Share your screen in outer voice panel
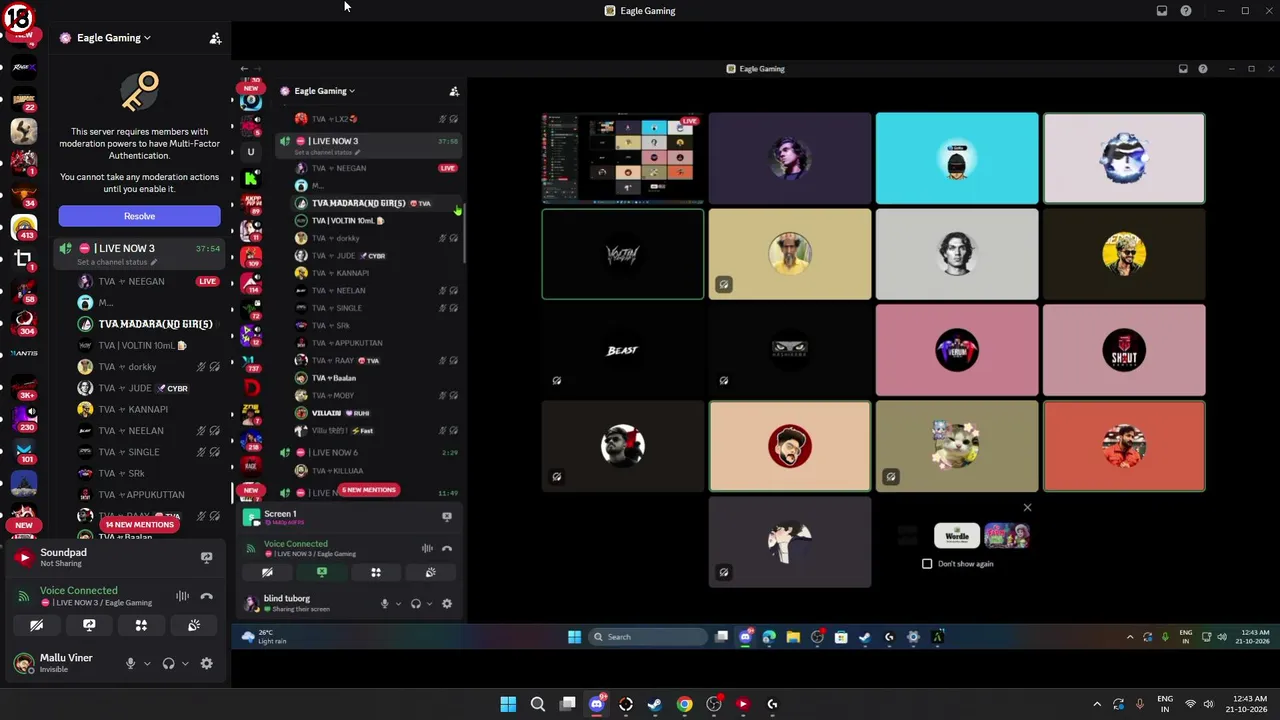The image size is (1280, 720). (89, 625)
